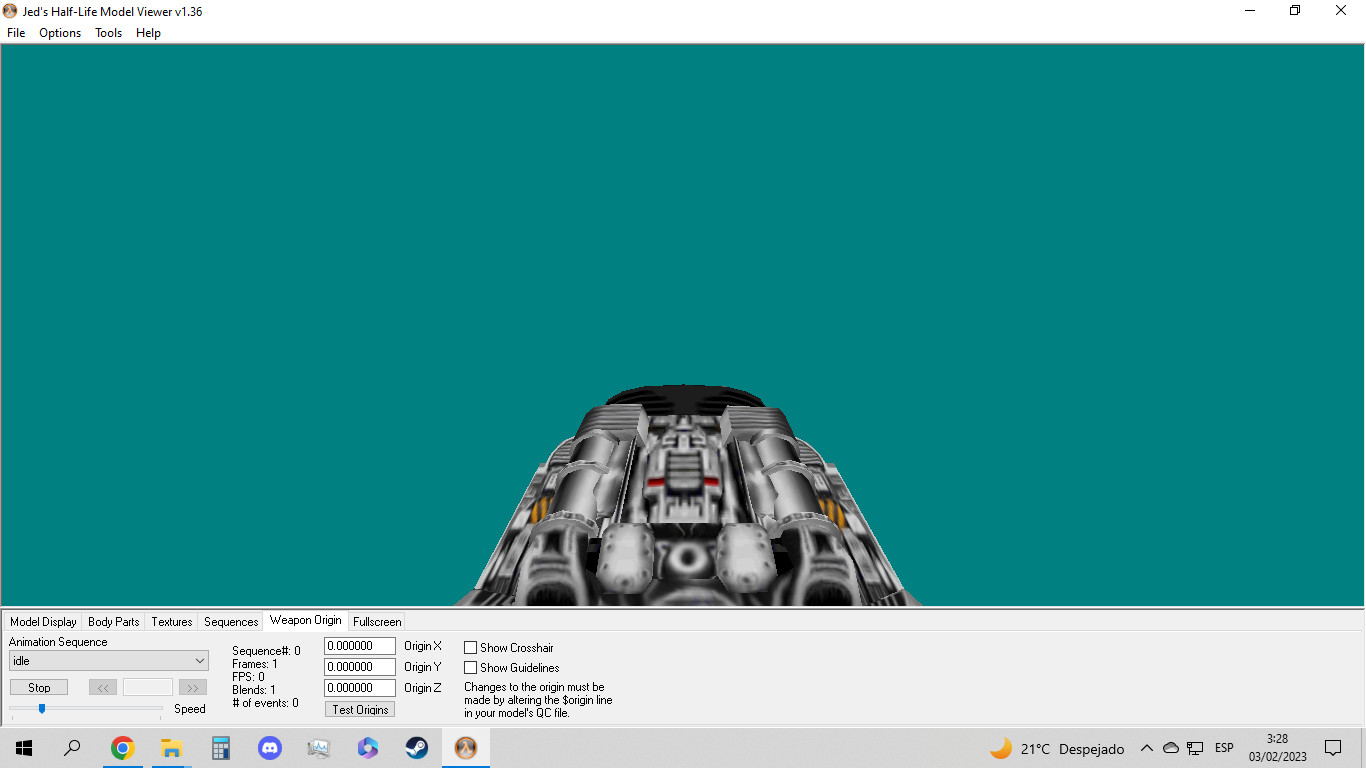Switch to the Textures tab
Viewport: 1366px width, 768px height.
pyautogui.click(x=172, y=622)
